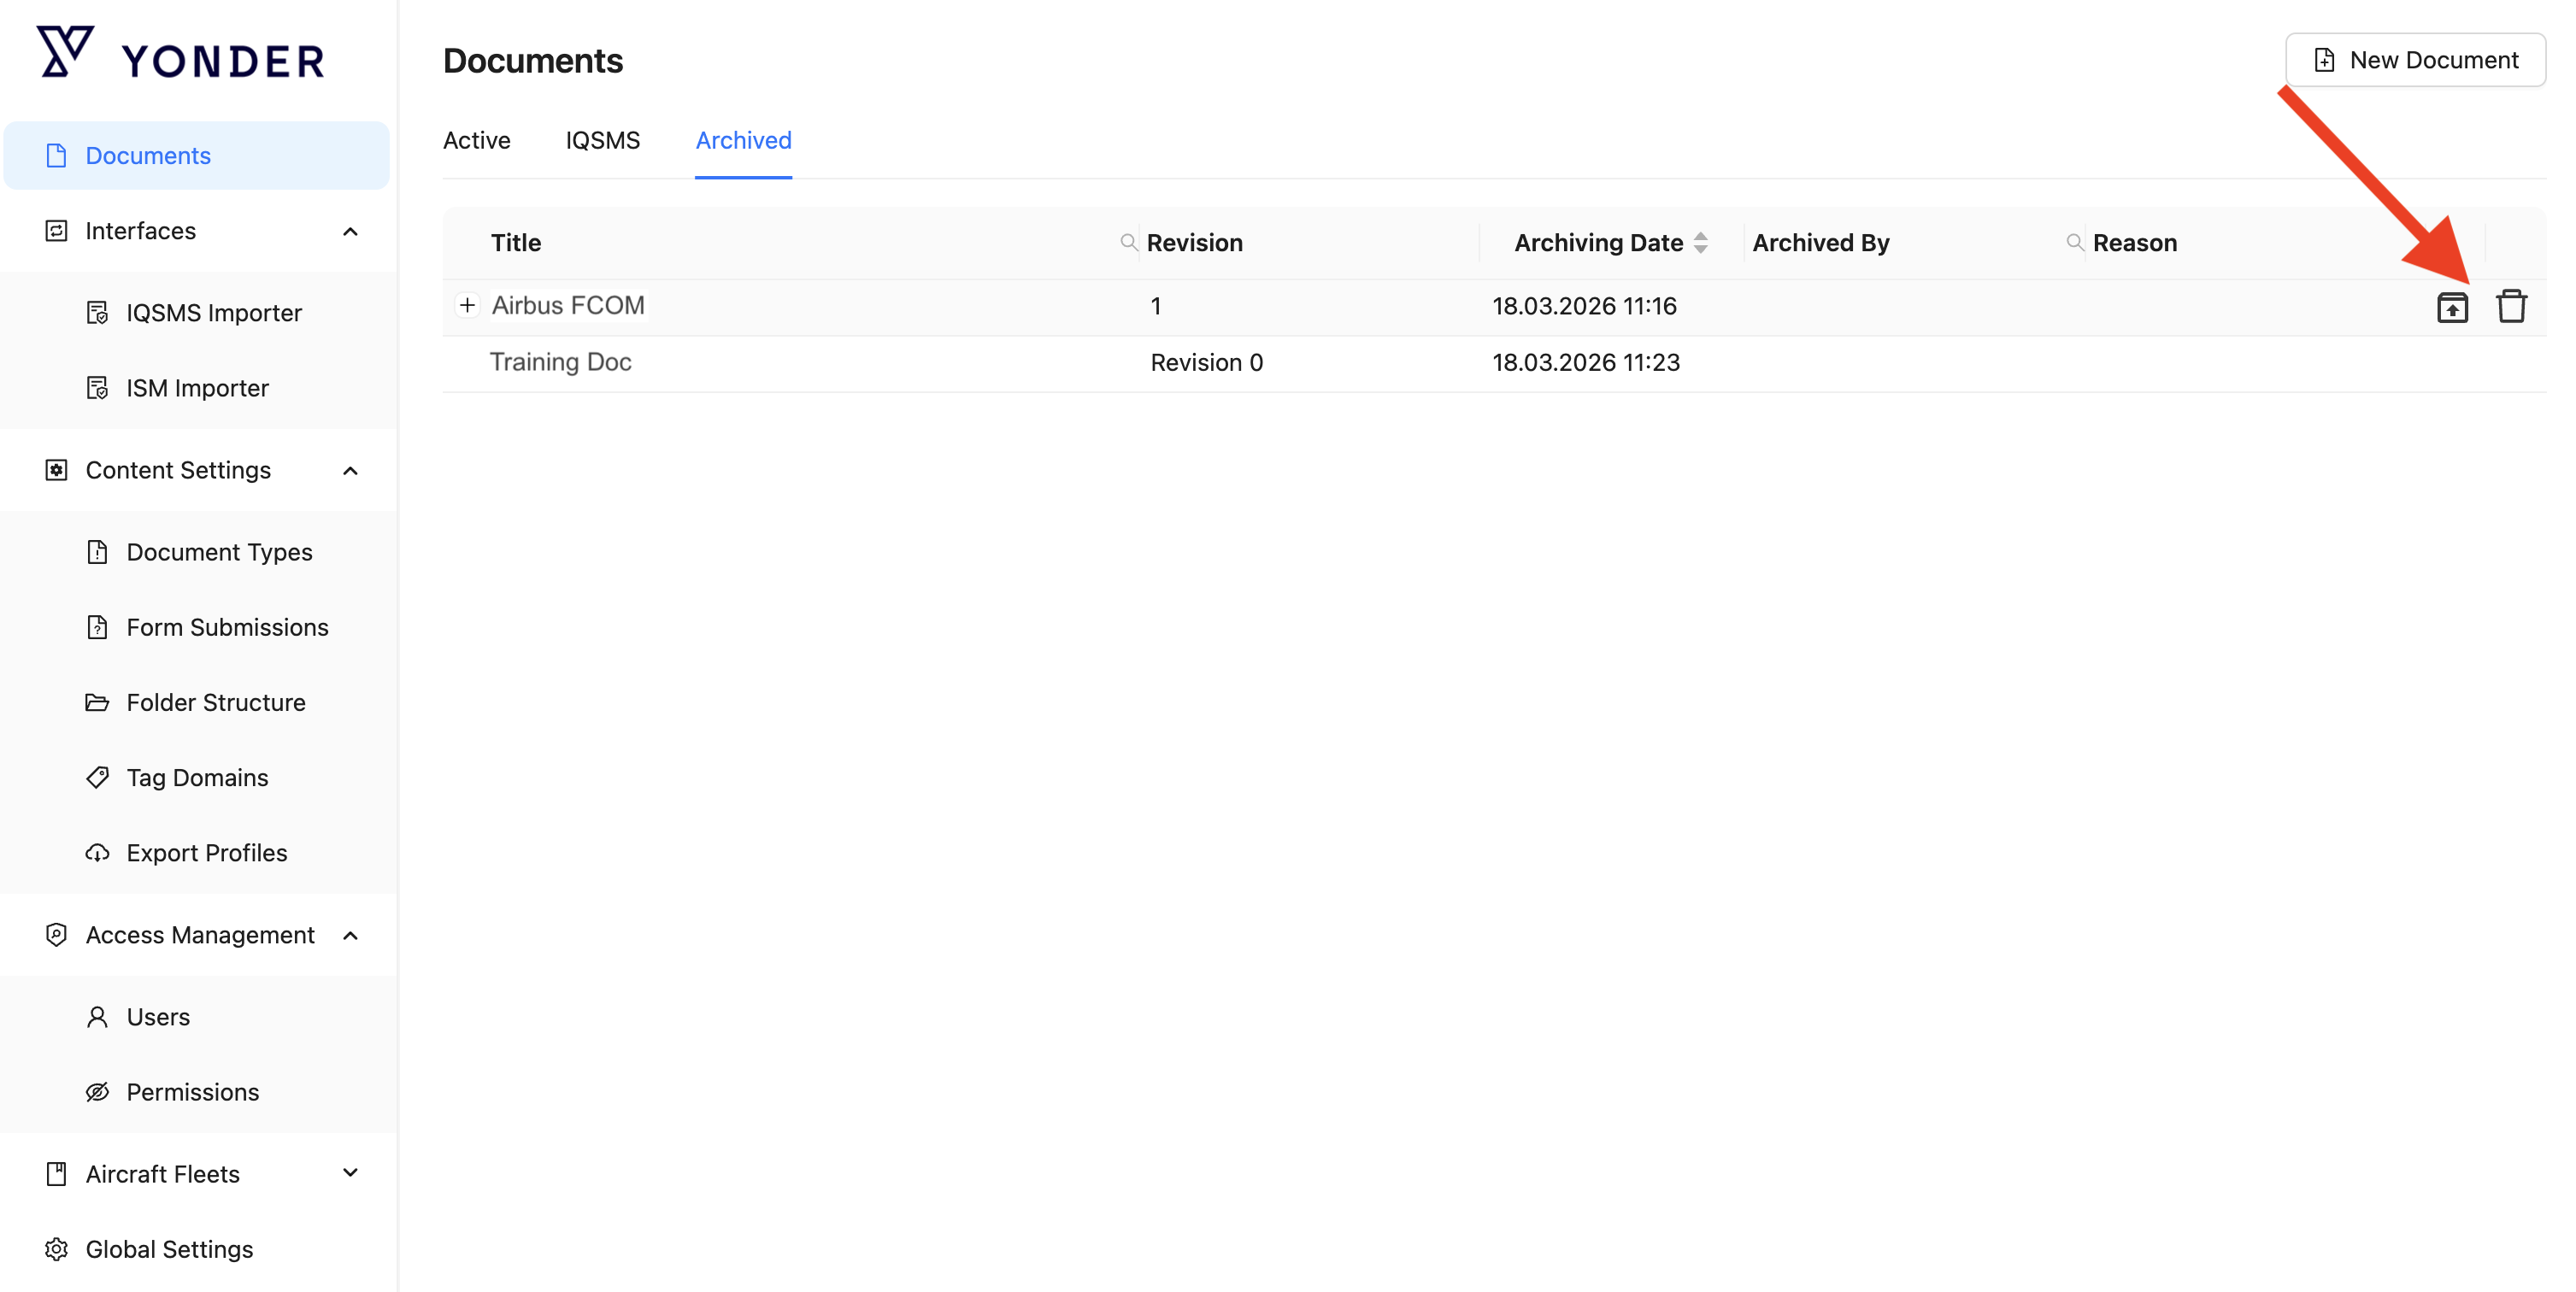Expand the Airbus FCOM row
This screenshot has height=1292, width=2576.
[x=467, y=305]
